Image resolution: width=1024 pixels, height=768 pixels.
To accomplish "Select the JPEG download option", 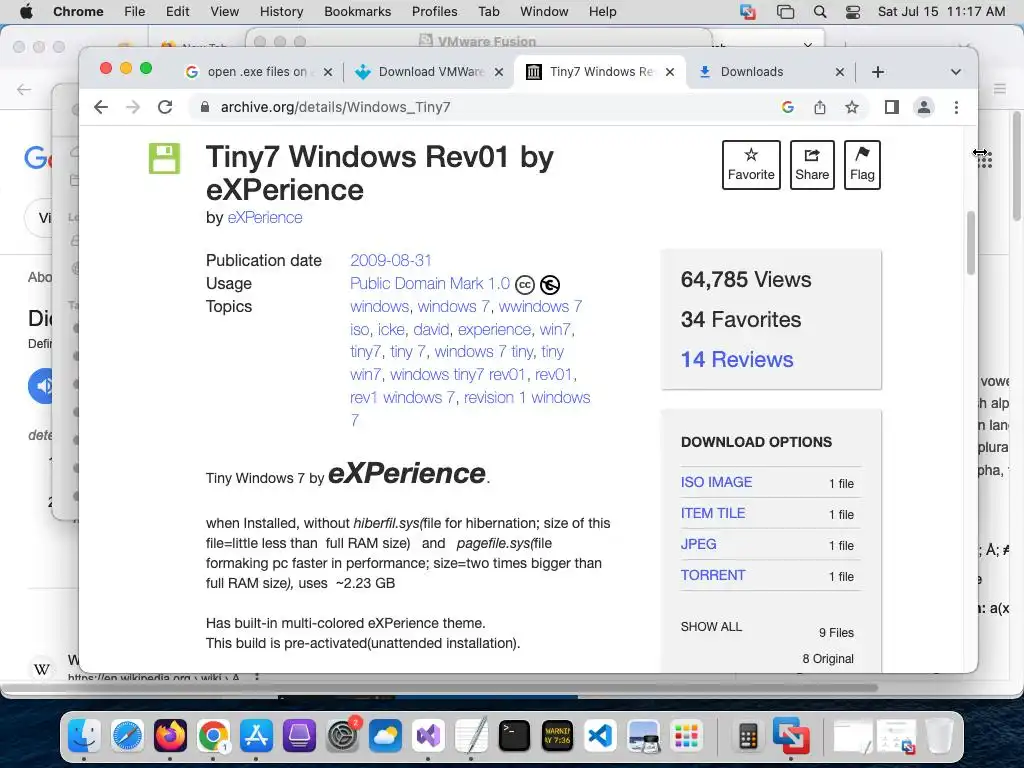I will 698,544.
